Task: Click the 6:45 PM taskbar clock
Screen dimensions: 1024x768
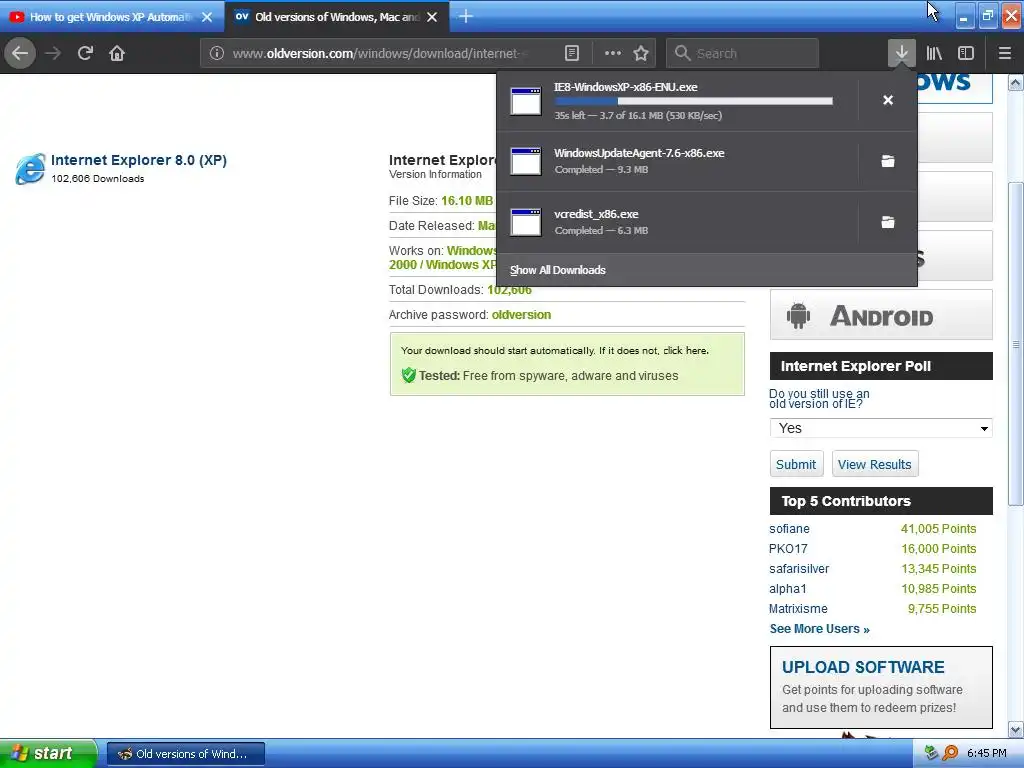Action: [x=986, y=753]
